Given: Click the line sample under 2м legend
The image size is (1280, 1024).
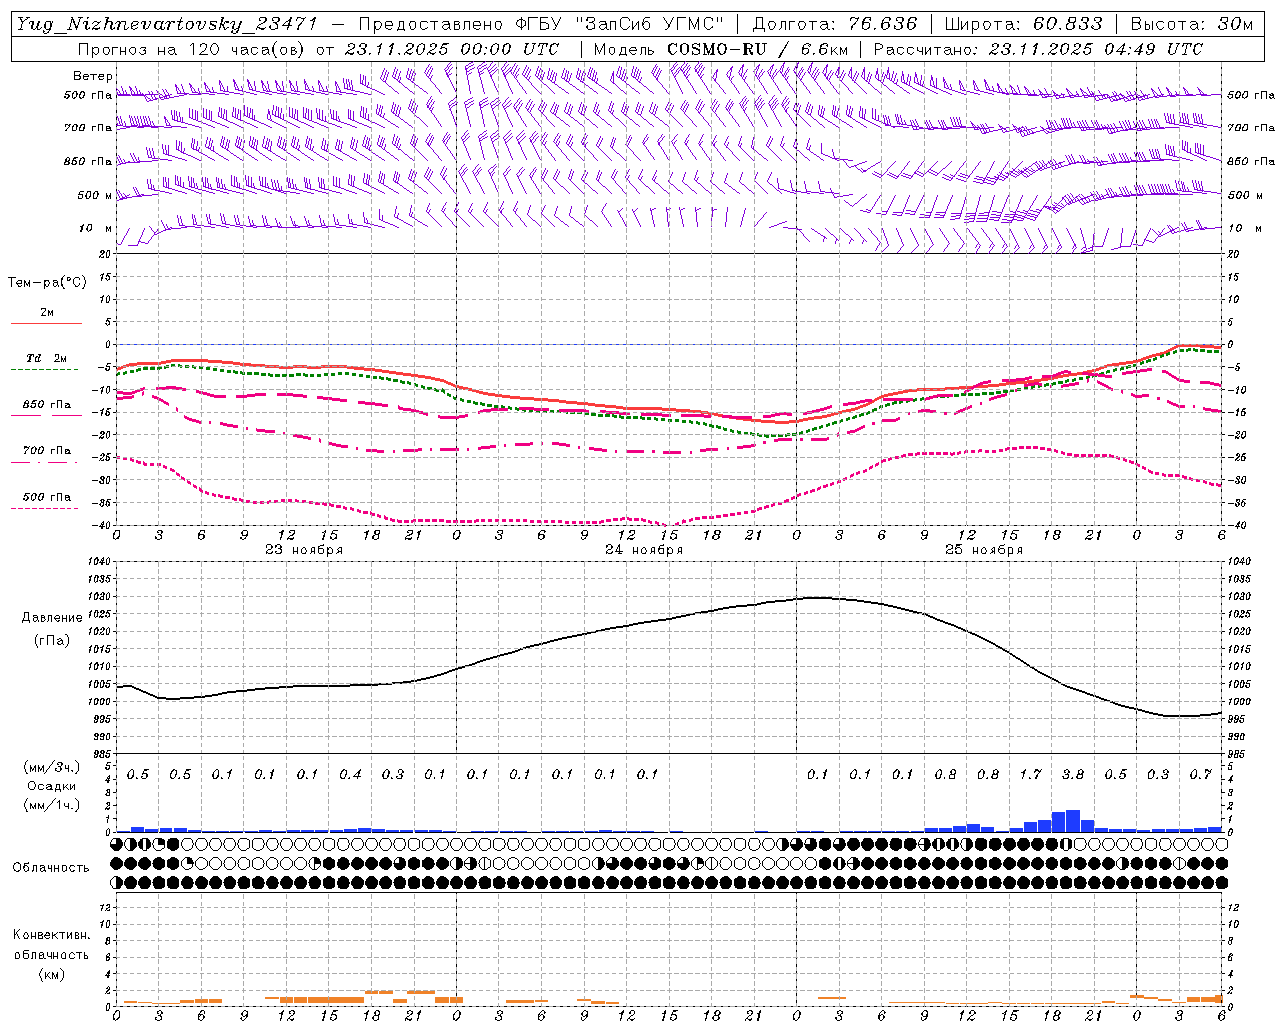Looking at the screenshot, I should (45, 324).
